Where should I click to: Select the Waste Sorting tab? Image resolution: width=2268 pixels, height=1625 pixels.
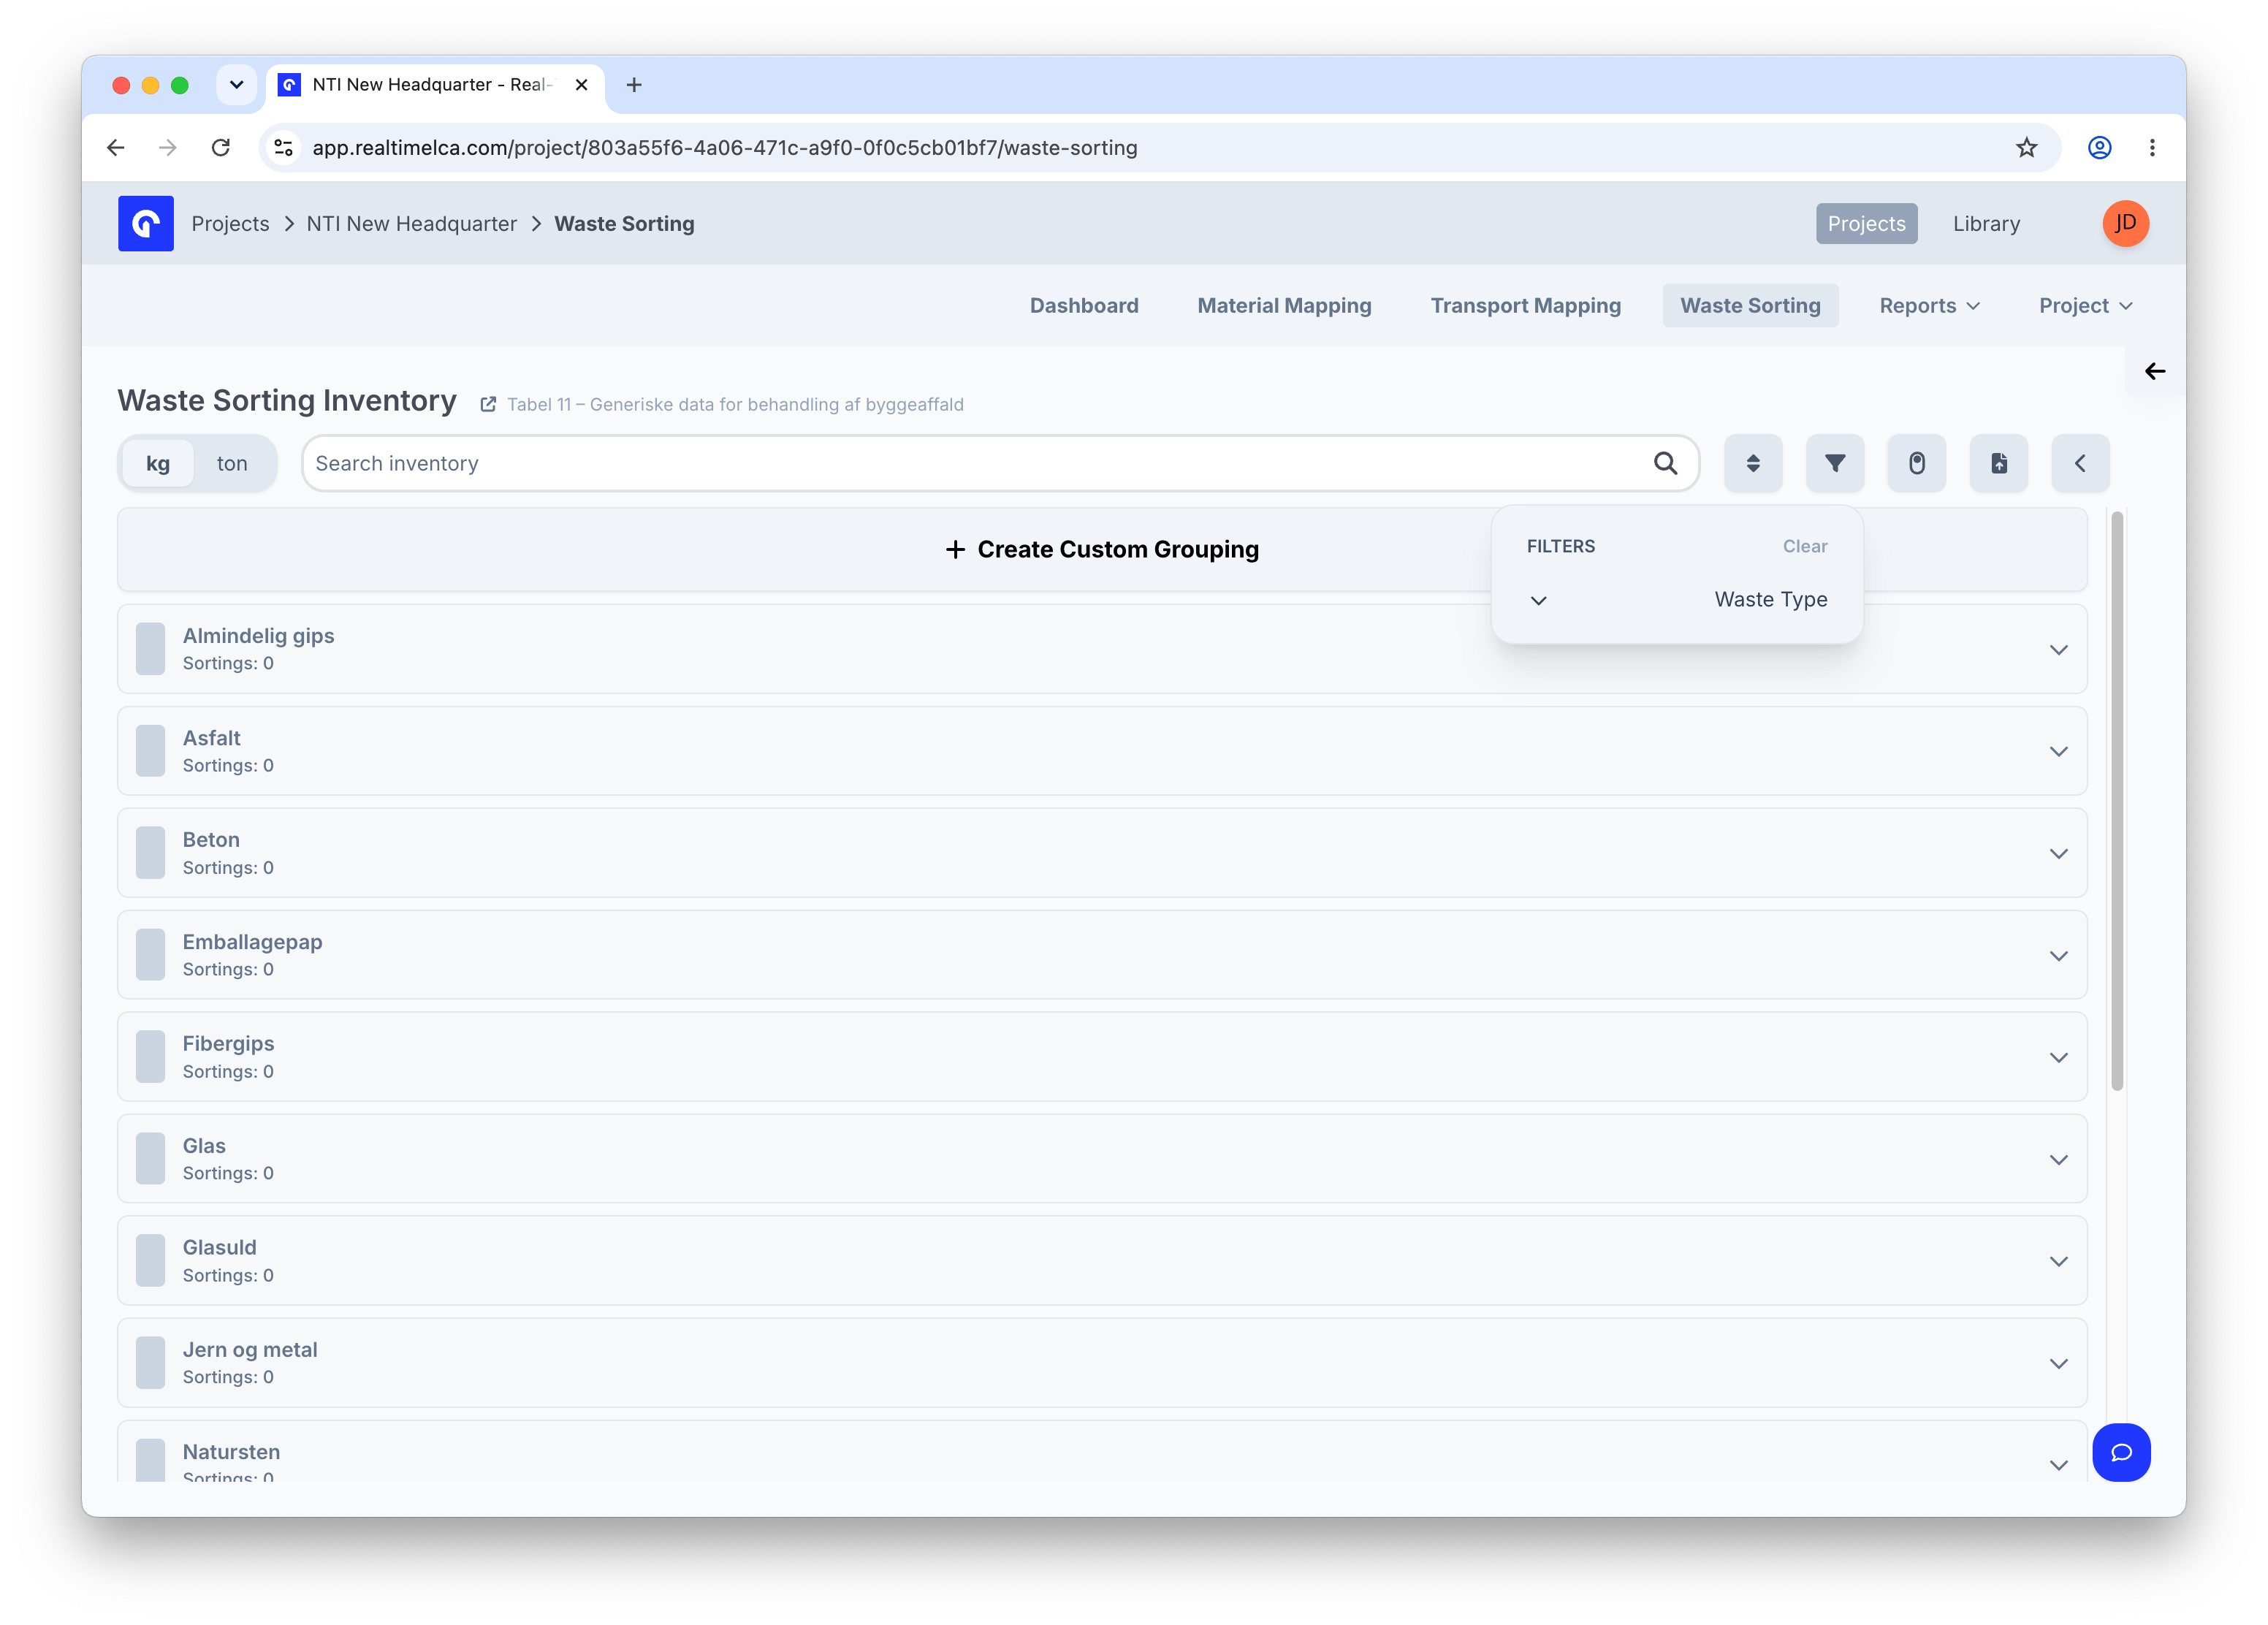(1750, 305)
